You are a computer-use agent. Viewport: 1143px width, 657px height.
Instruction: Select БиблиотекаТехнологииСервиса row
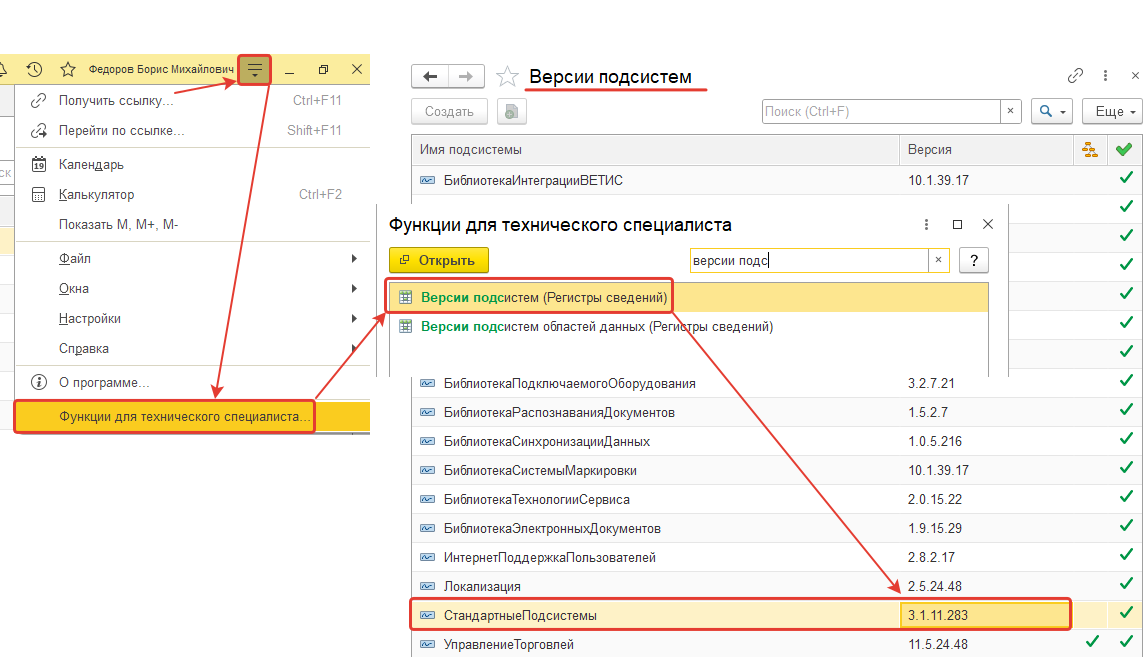click(x=776, y=499)
